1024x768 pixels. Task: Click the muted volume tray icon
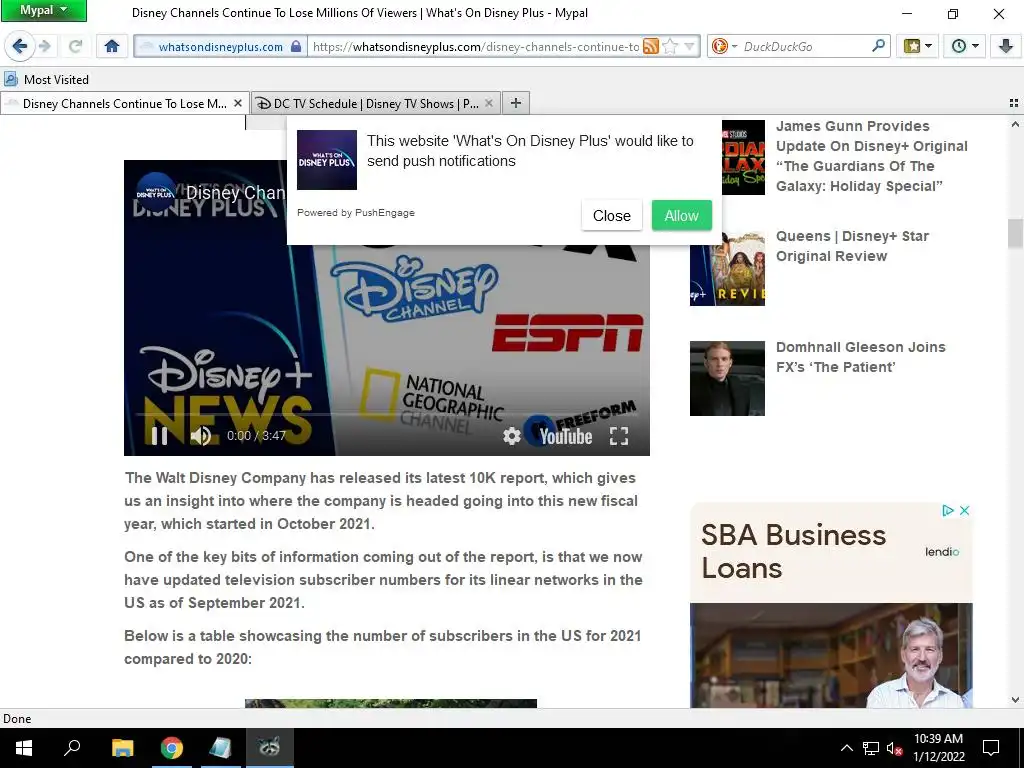click(x=894, y=748)
